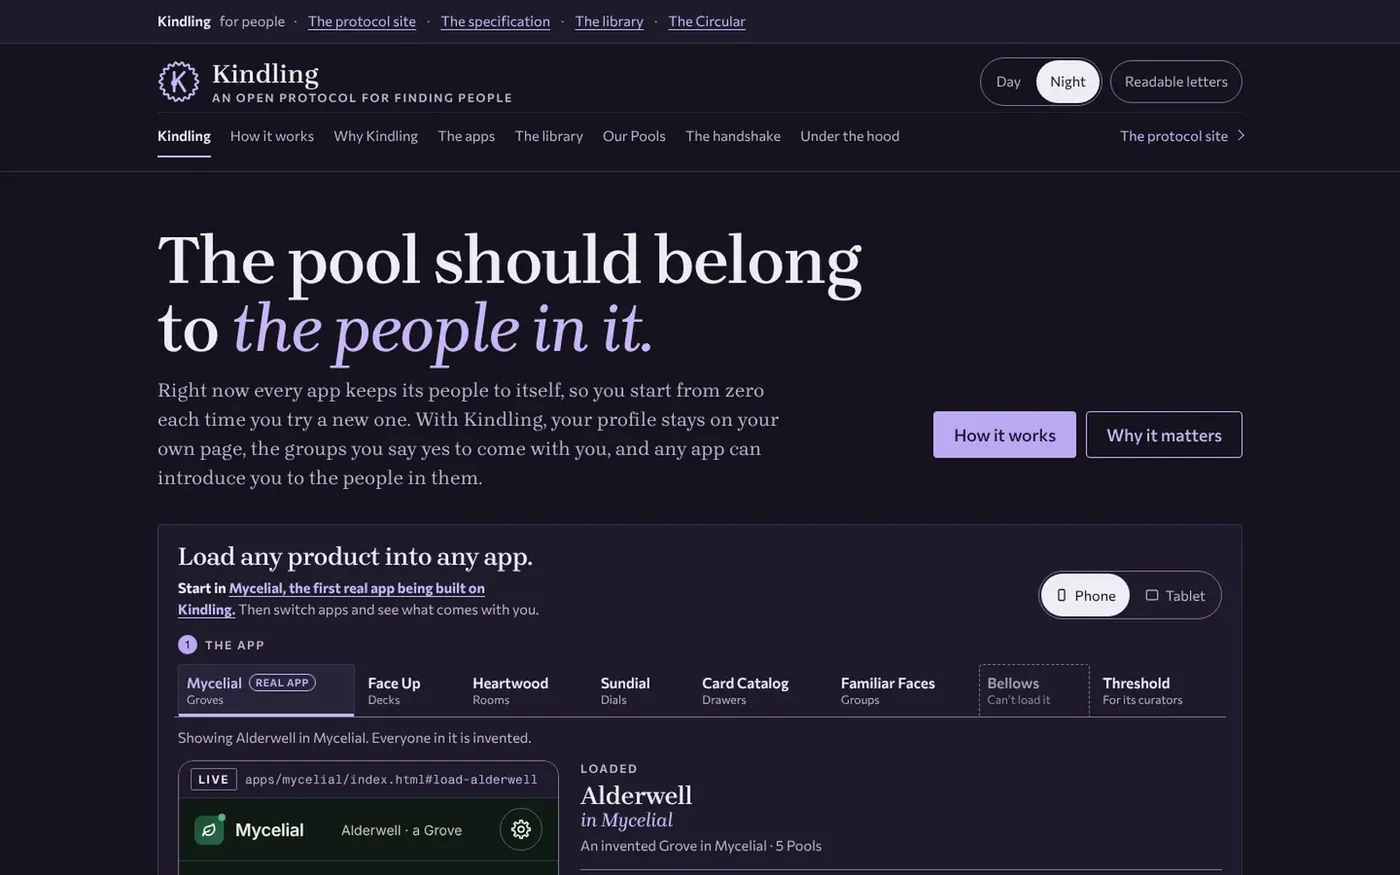Open The Circular link
Image resolution: width=1400 pixels, height=875 pixels.
click(707, 21)
